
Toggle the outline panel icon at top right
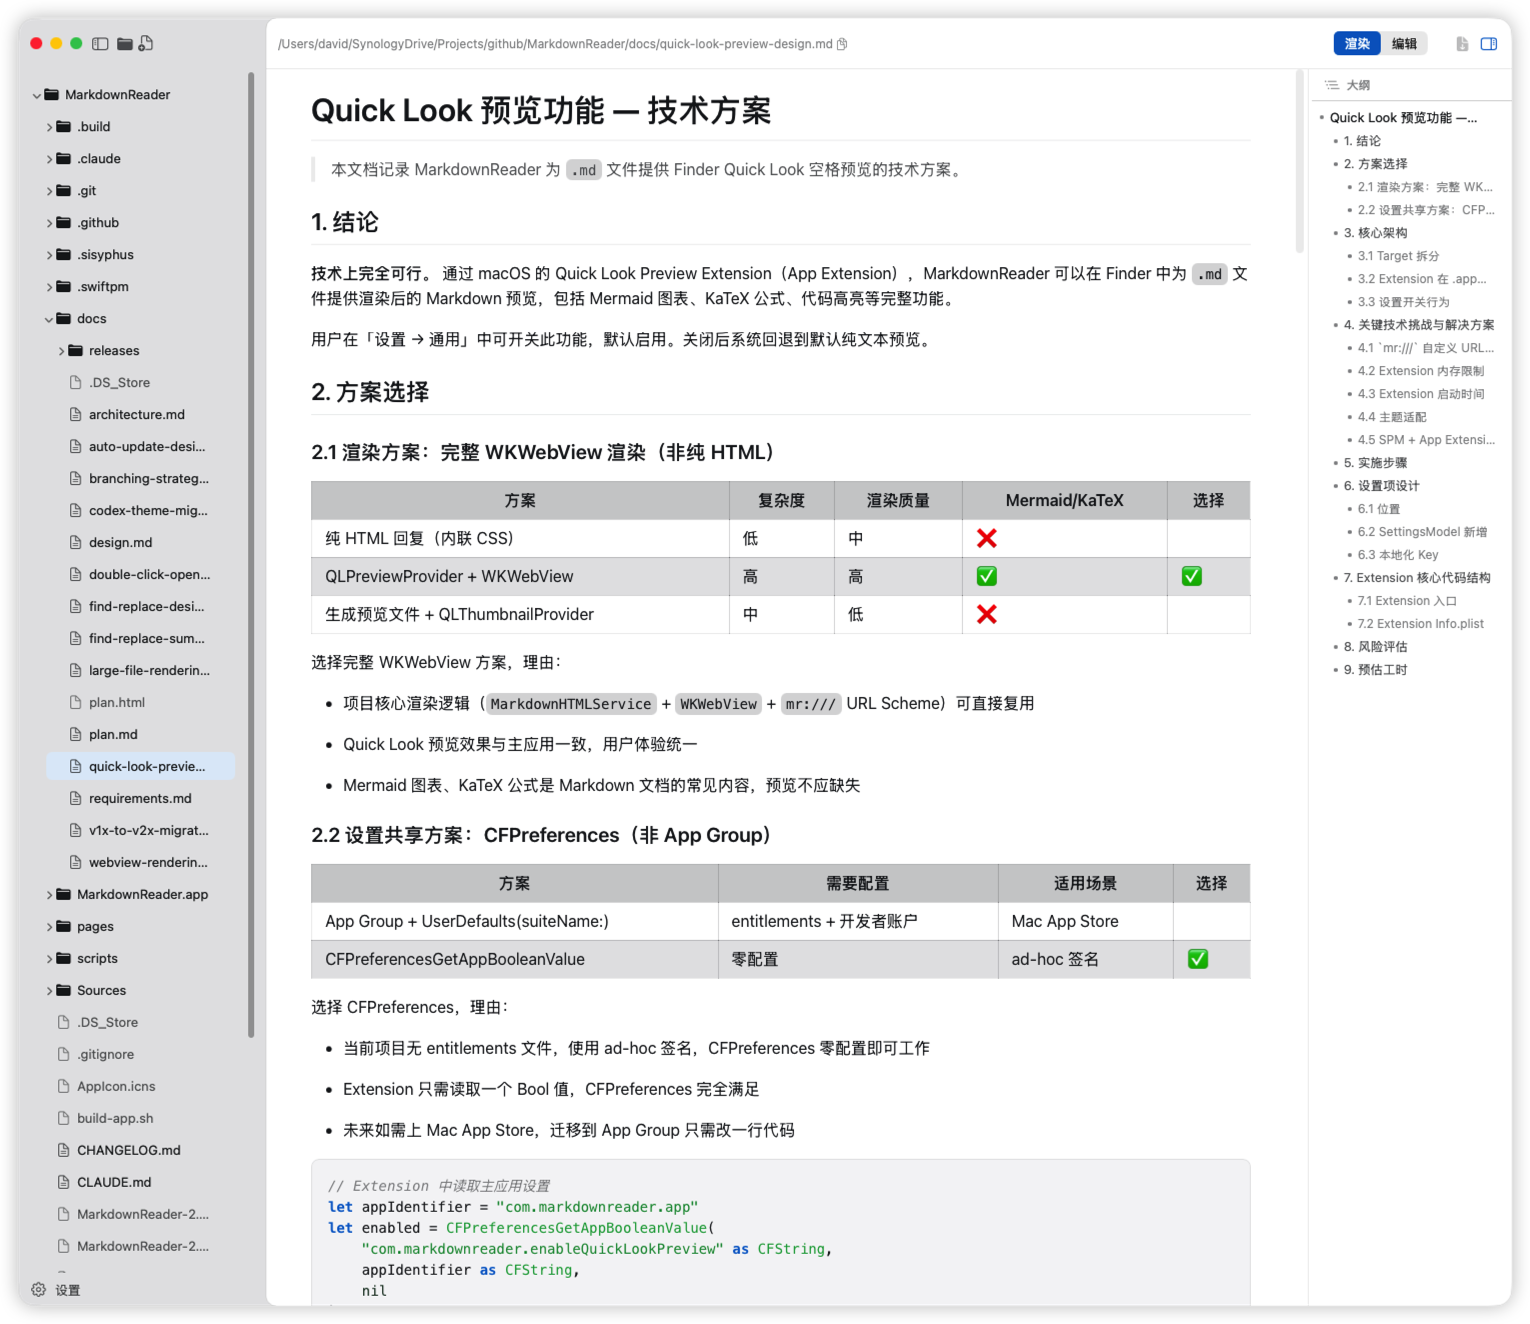[1489, 44]
